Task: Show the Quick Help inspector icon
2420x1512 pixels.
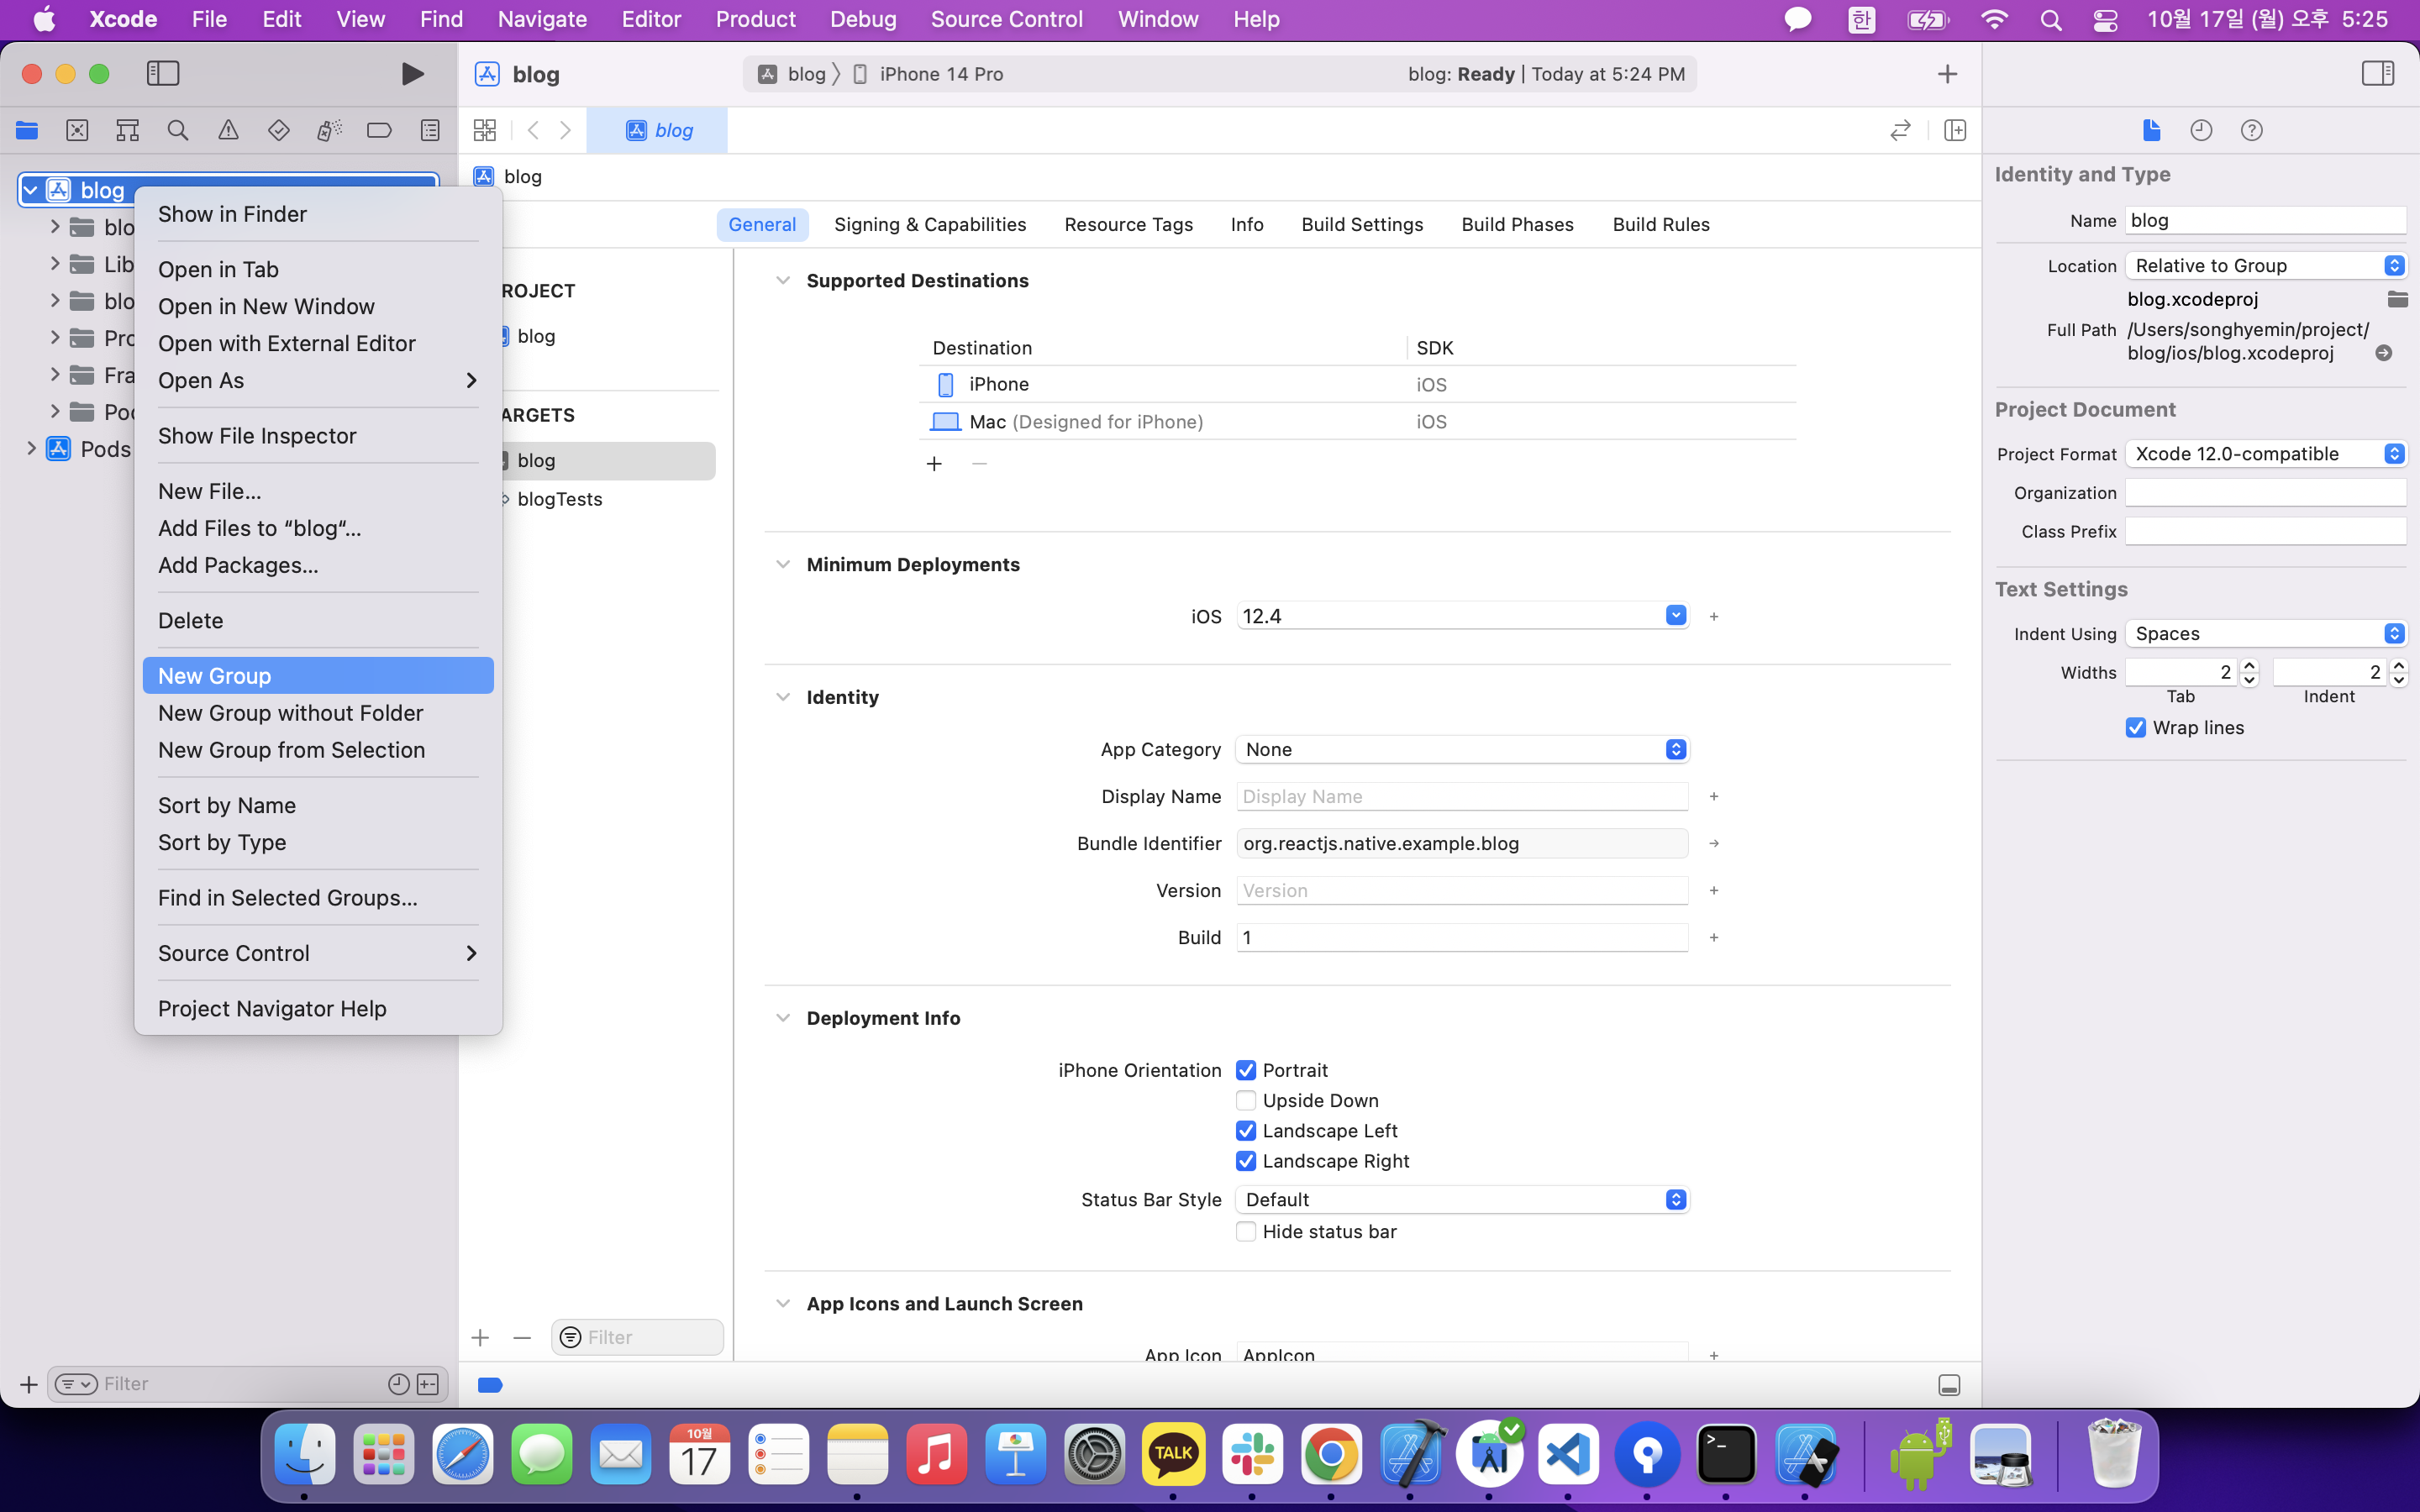Action: point(2251,130)
